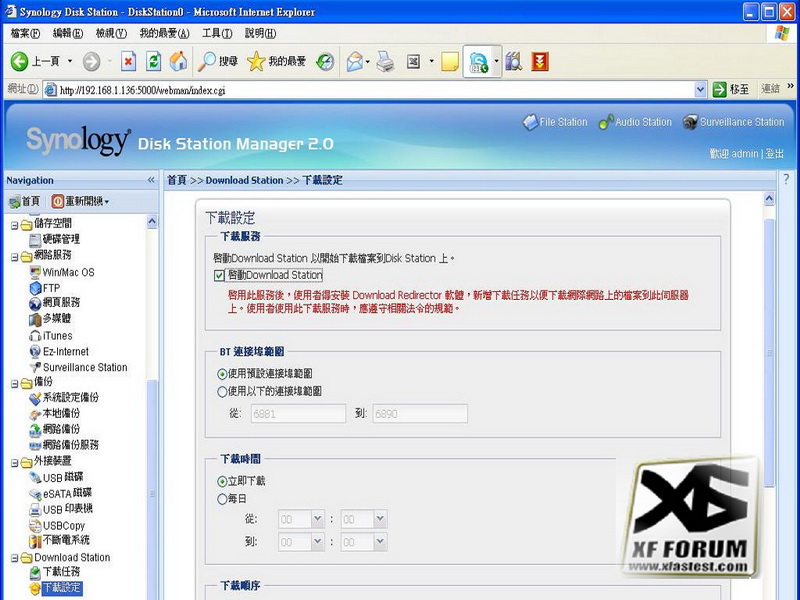Click the Skype toolbar icon
The image size is (800, 600).
coord(478,62)
